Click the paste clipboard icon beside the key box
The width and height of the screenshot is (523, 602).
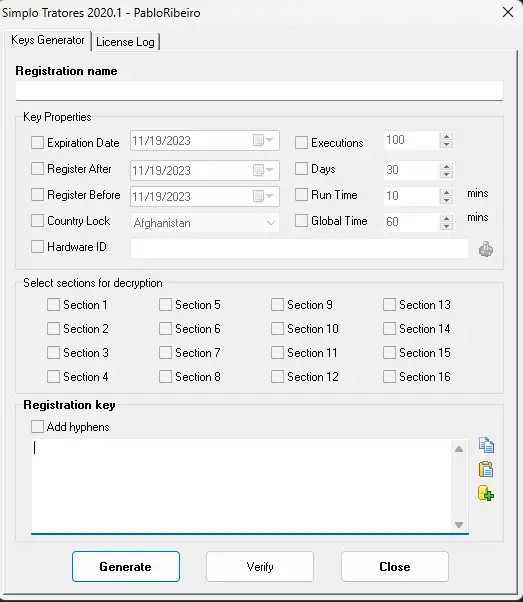pos(486,469)
